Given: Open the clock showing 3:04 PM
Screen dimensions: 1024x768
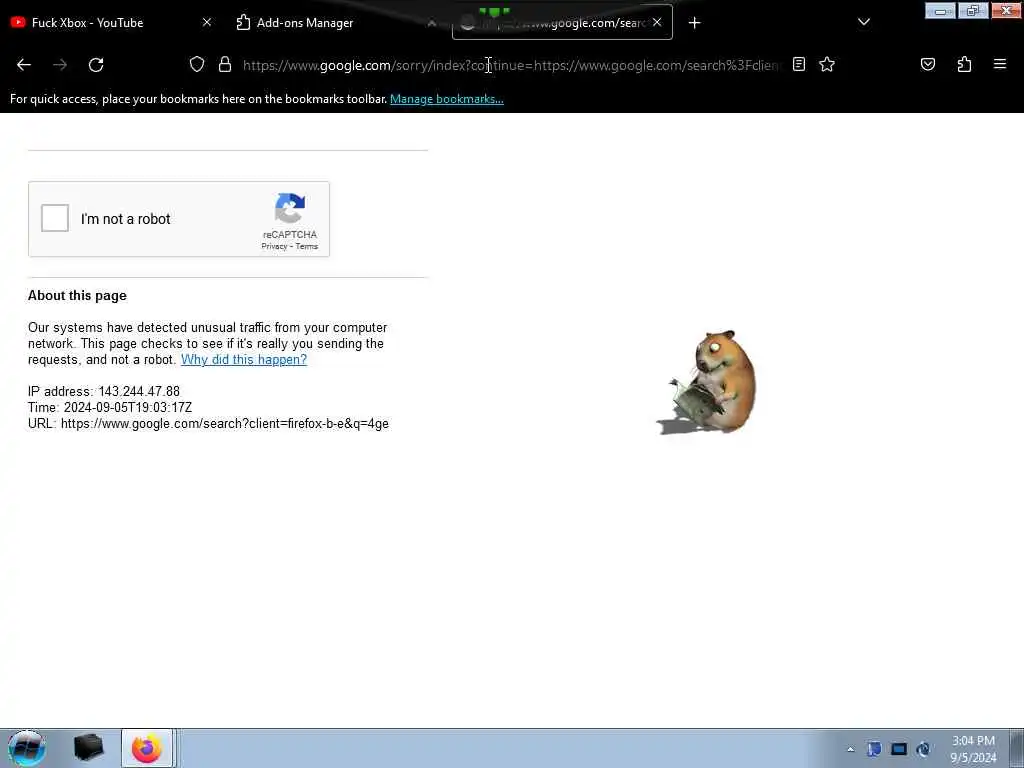Looking at the screenshot, I should coord(973,748).
